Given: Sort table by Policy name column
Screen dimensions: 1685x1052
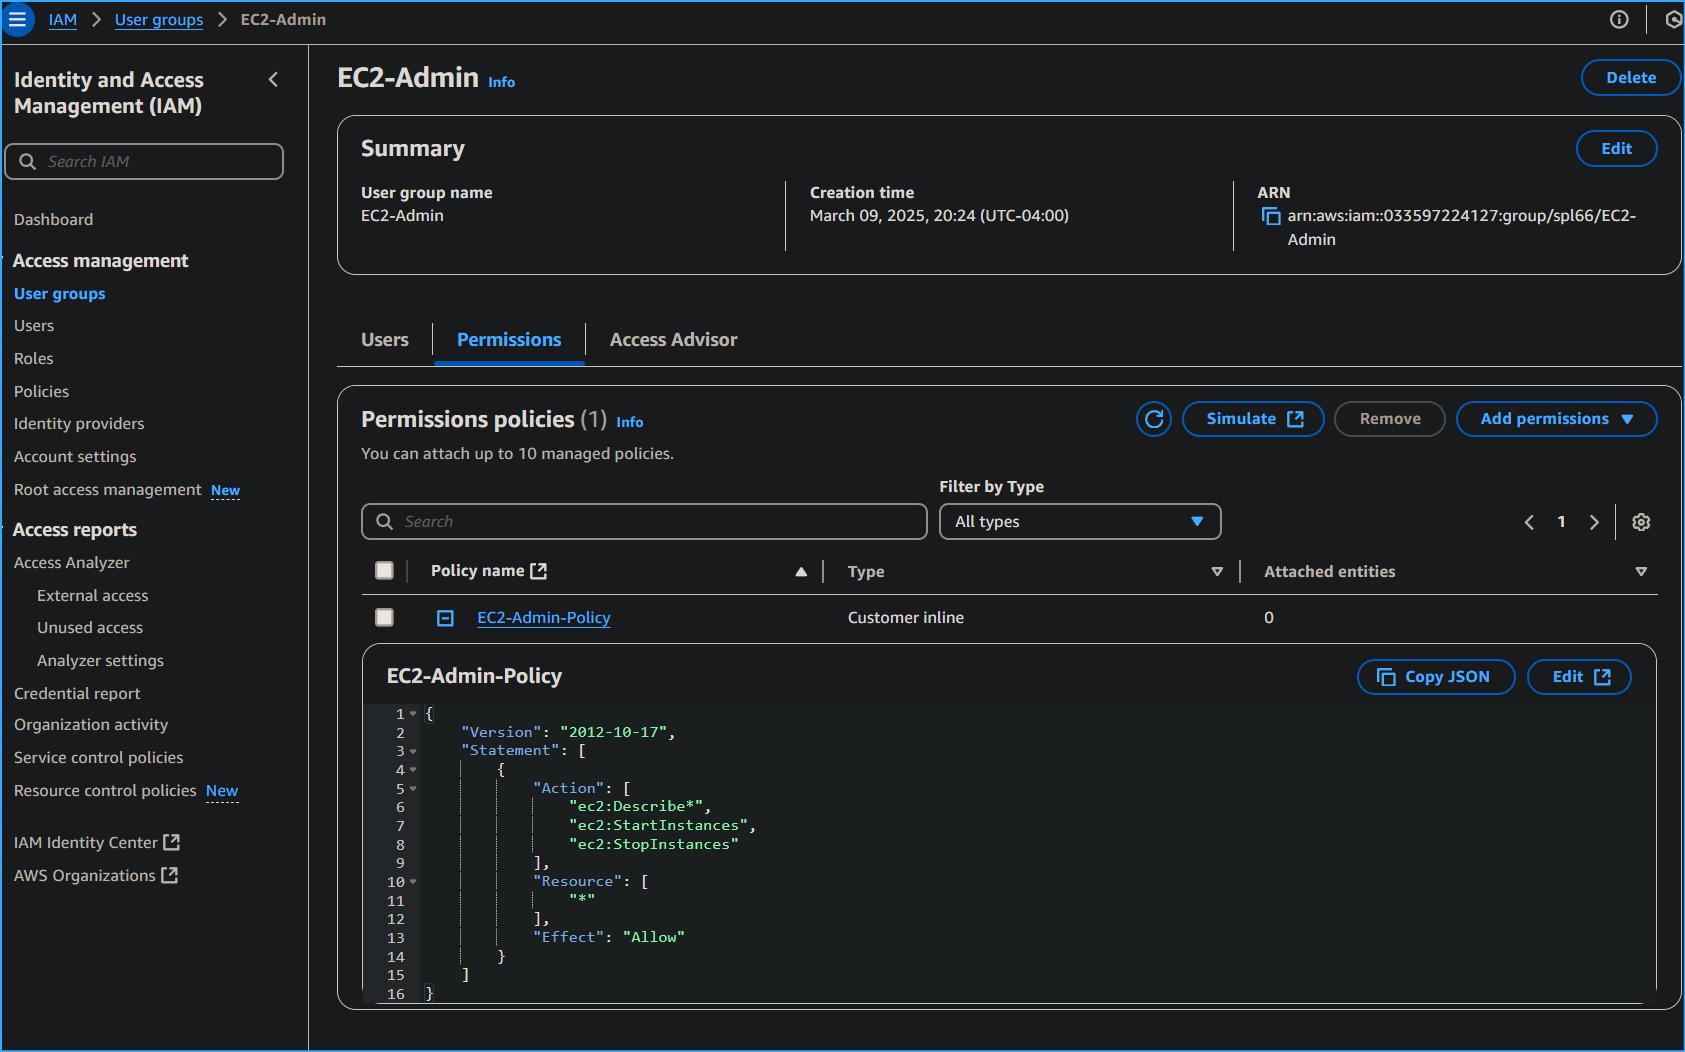Looking at the screenshot, I should 800,572.
